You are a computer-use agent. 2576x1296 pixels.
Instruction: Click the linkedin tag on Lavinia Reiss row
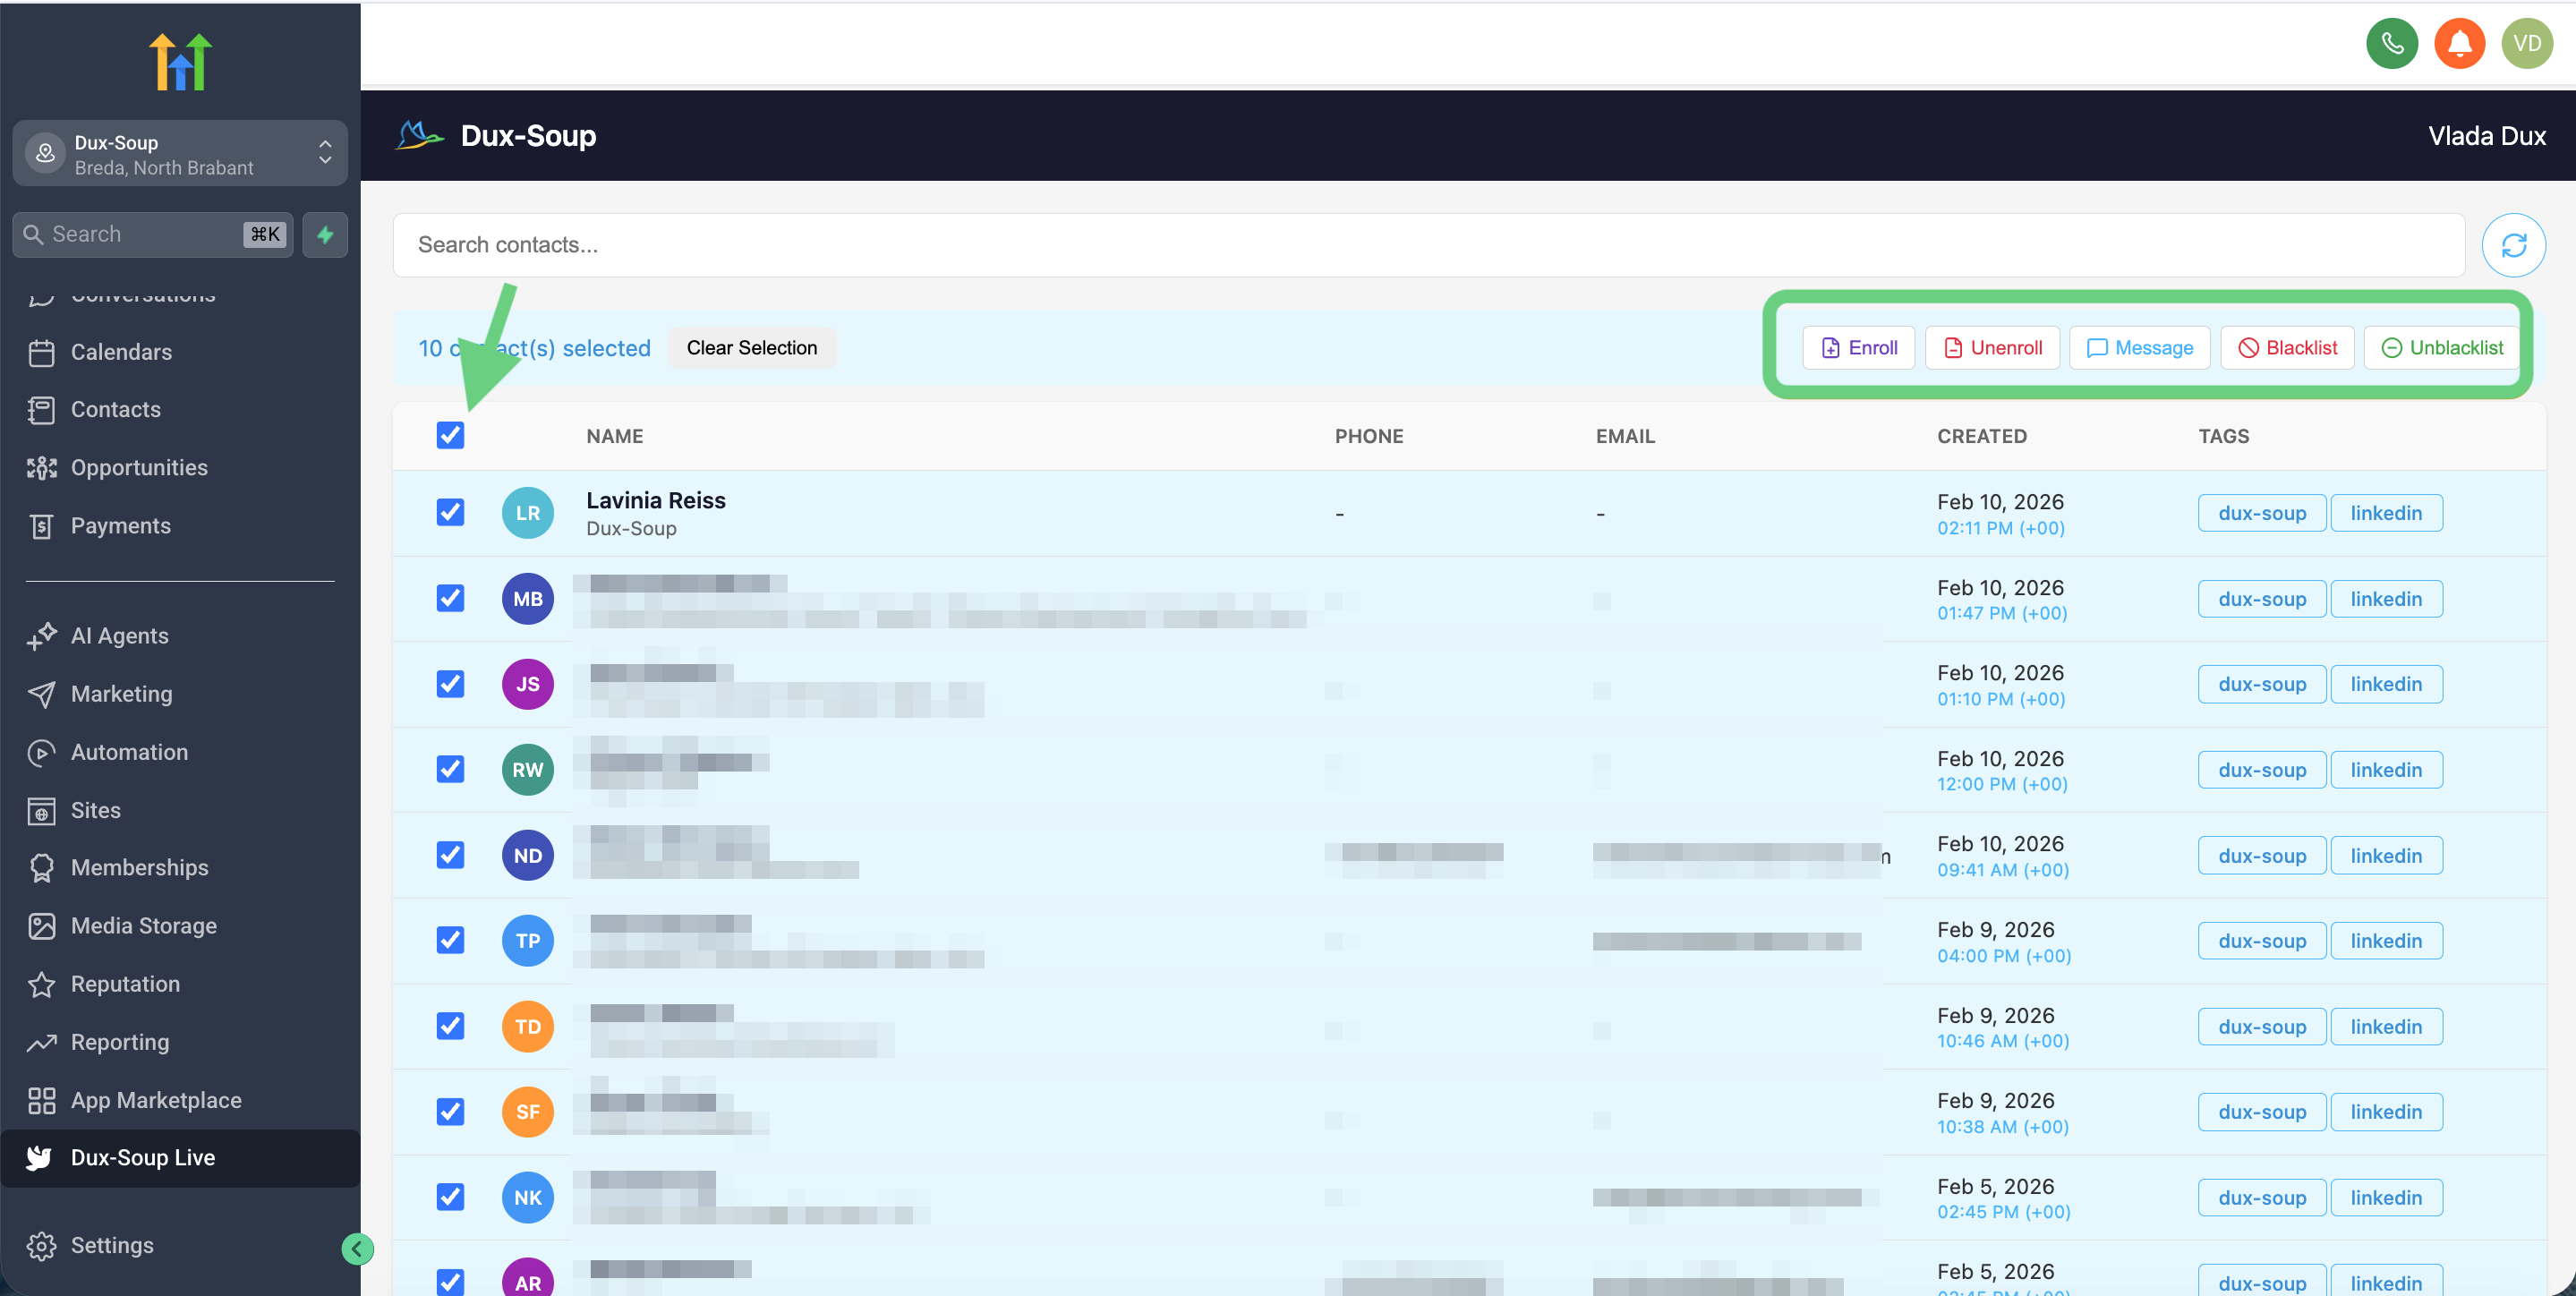coord(2386,513)
